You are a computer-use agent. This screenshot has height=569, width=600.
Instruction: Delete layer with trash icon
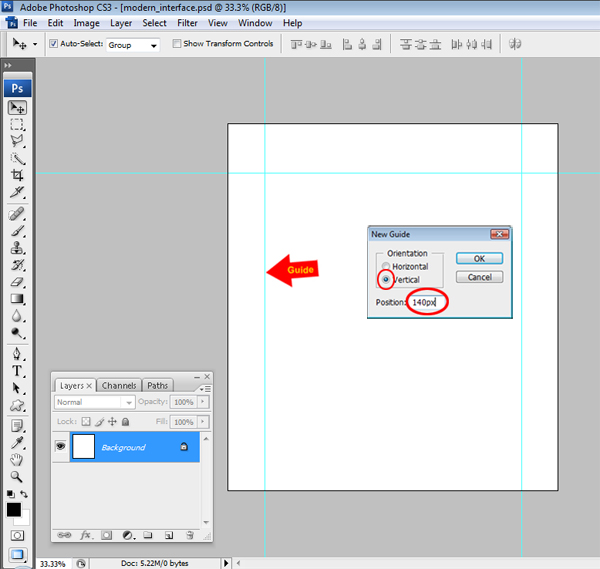[x=190, y=535]
